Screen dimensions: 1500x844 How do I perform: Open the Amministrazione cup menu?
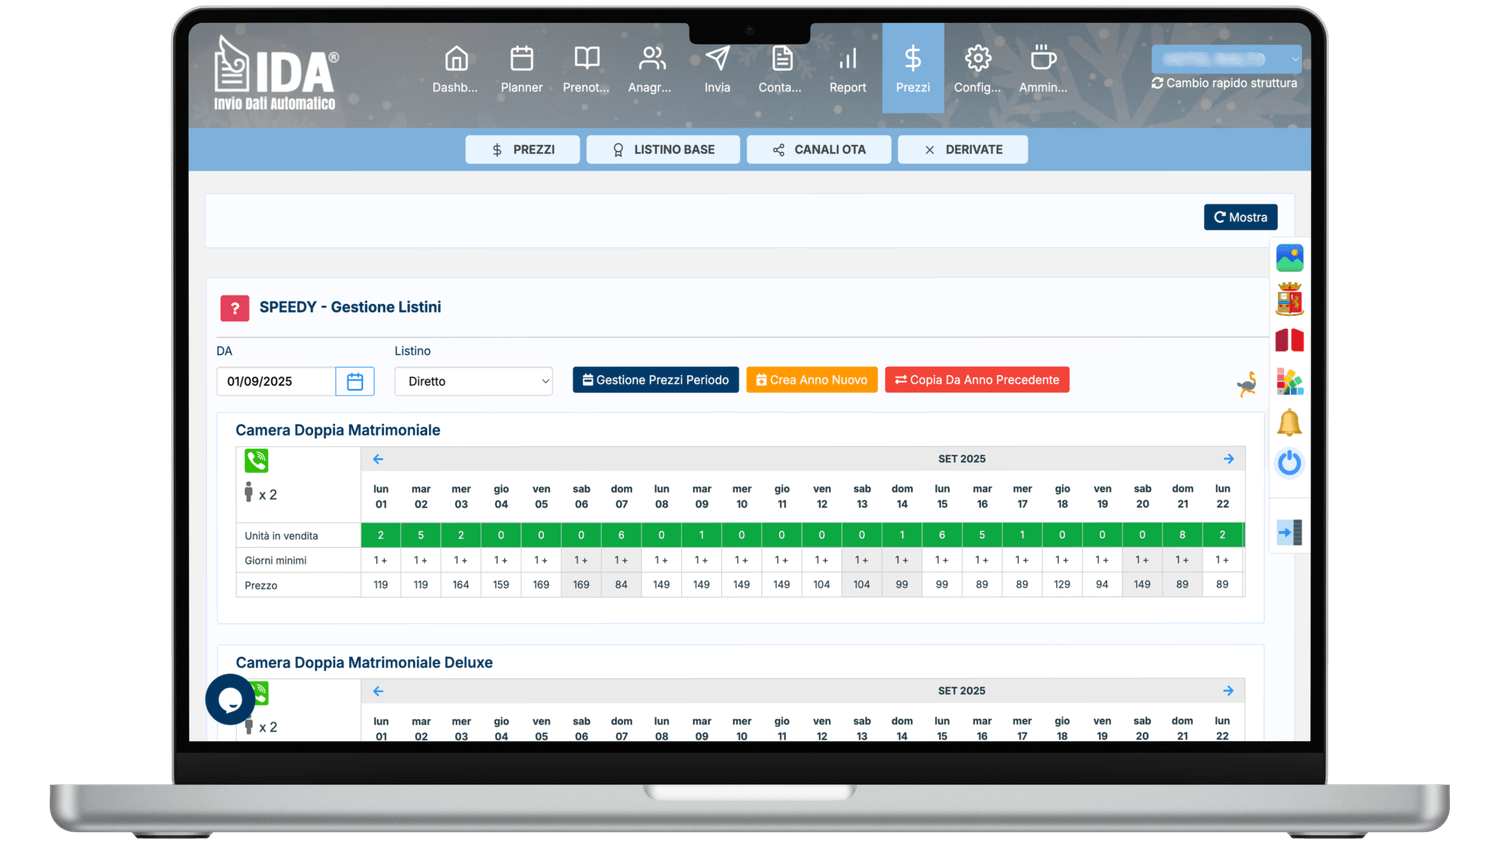point(1043,69)
